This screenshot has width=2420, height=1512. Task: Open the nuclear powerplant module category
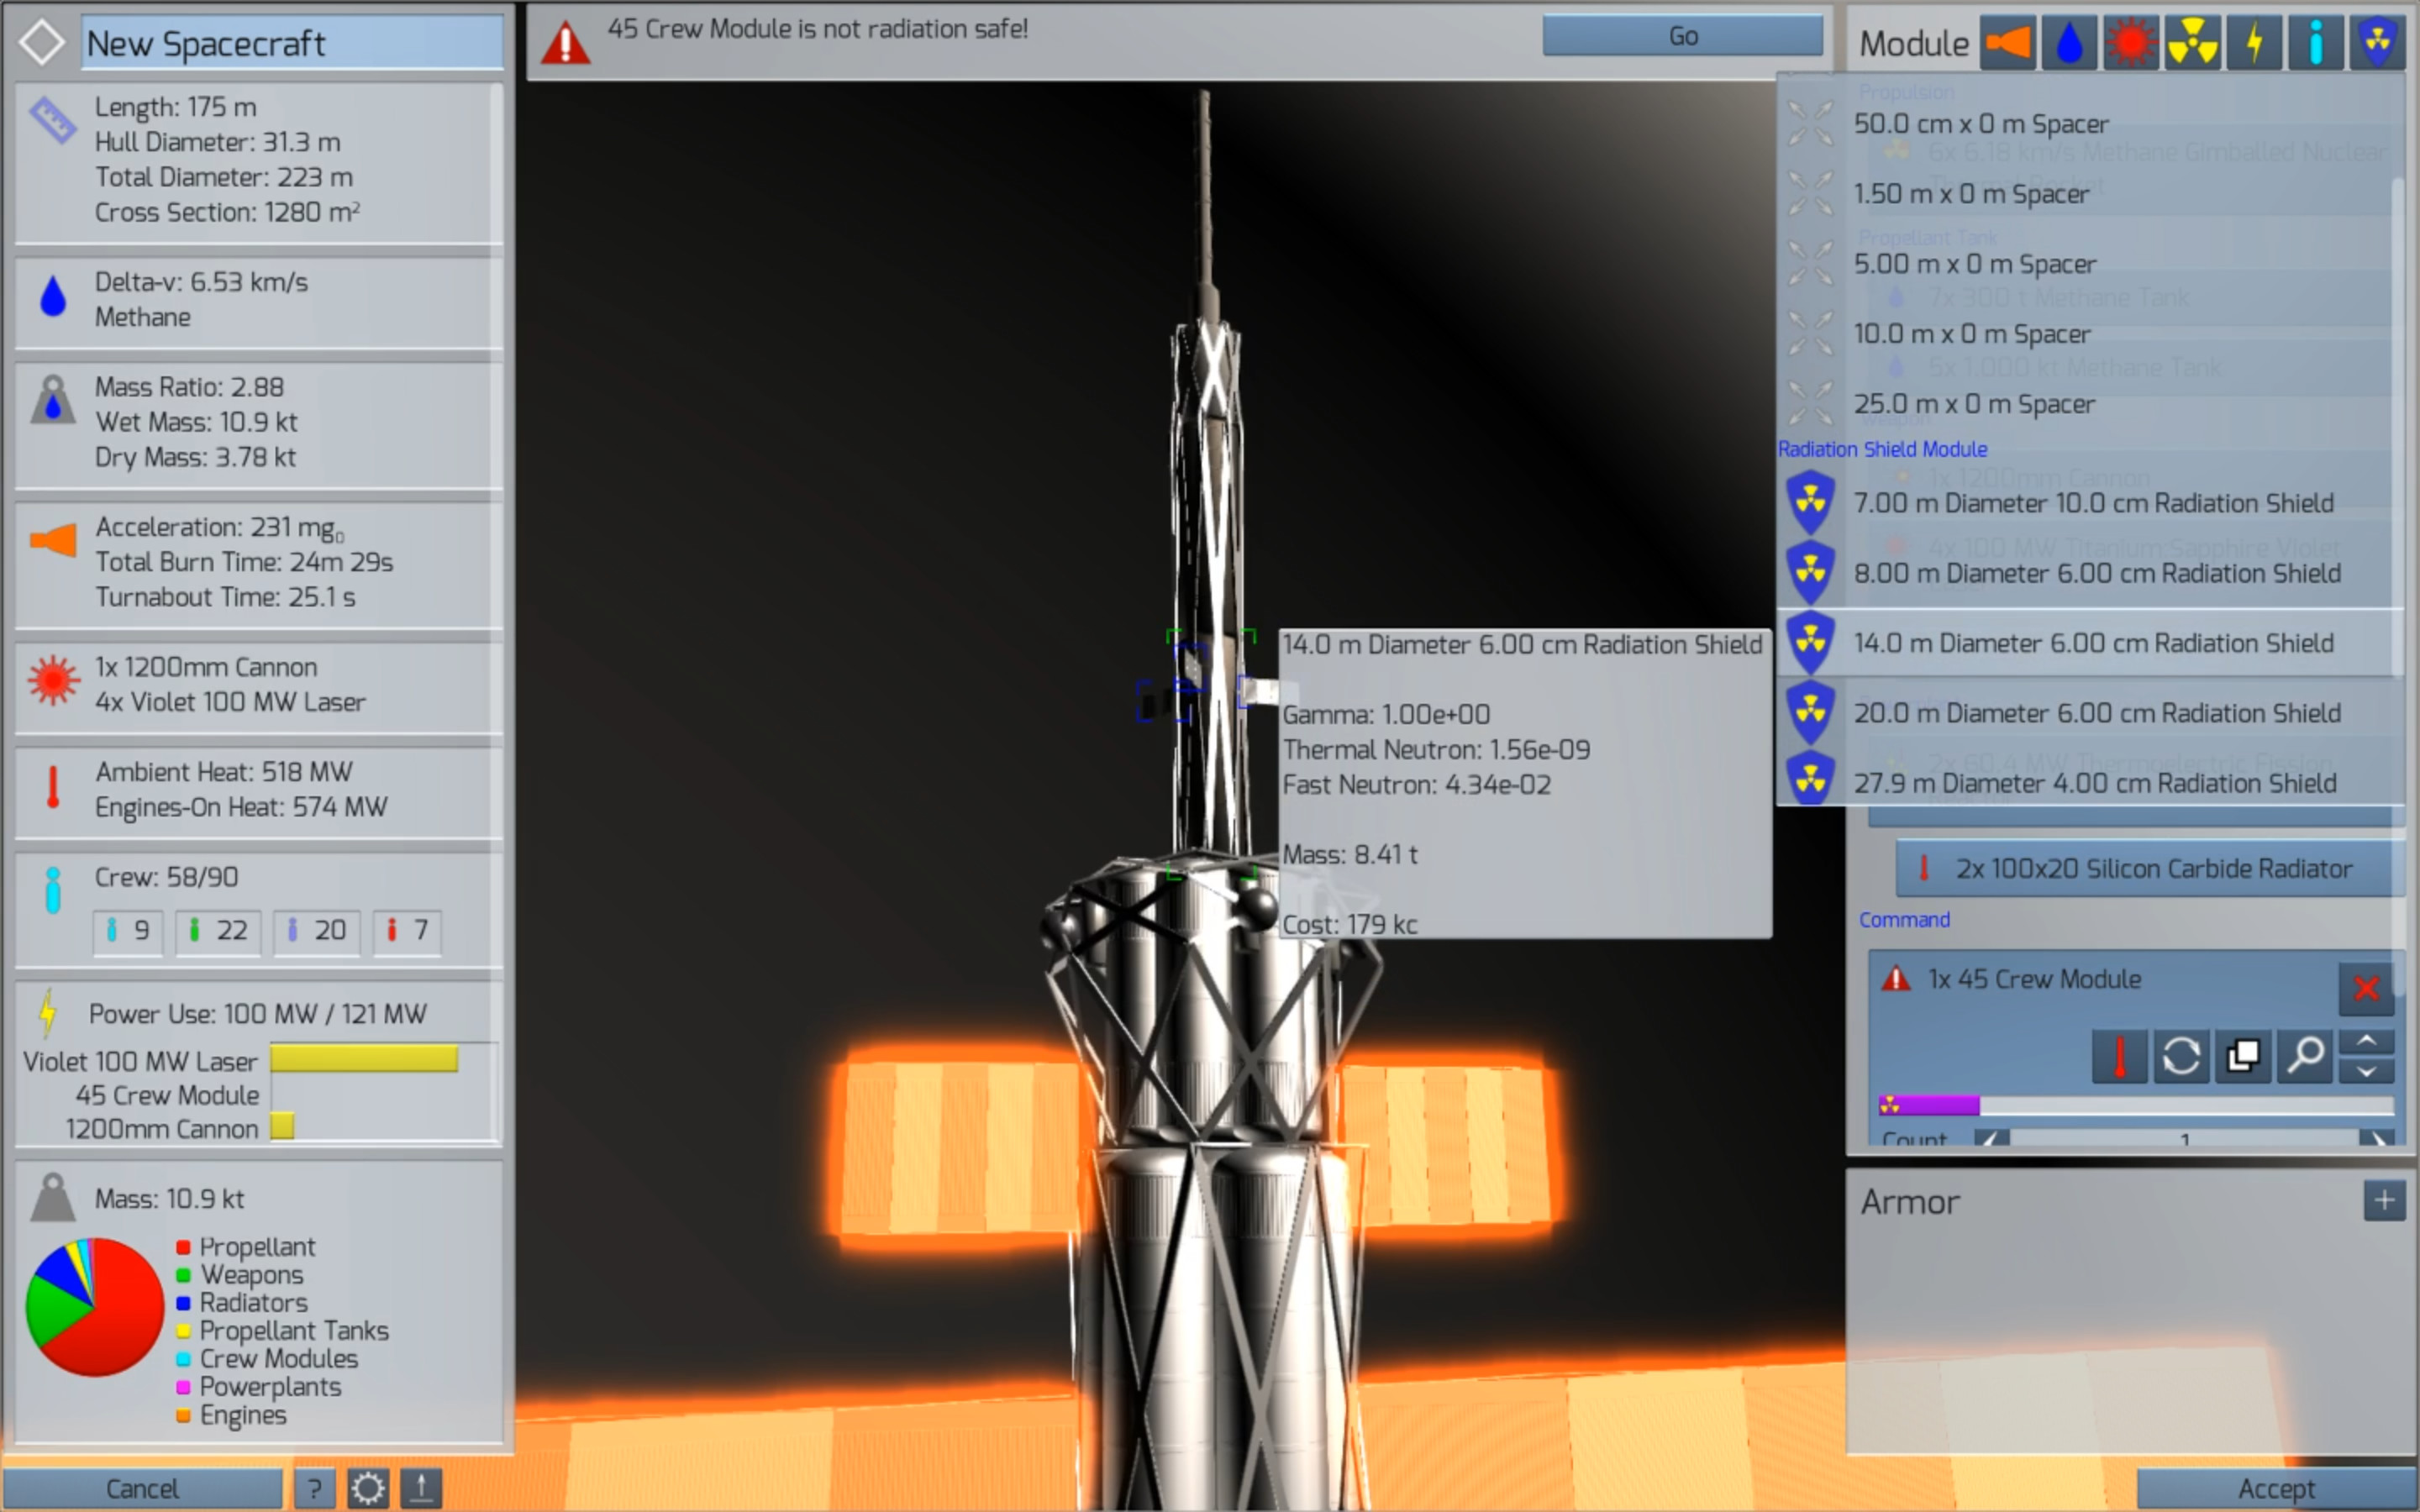[x=2194, y=42]
